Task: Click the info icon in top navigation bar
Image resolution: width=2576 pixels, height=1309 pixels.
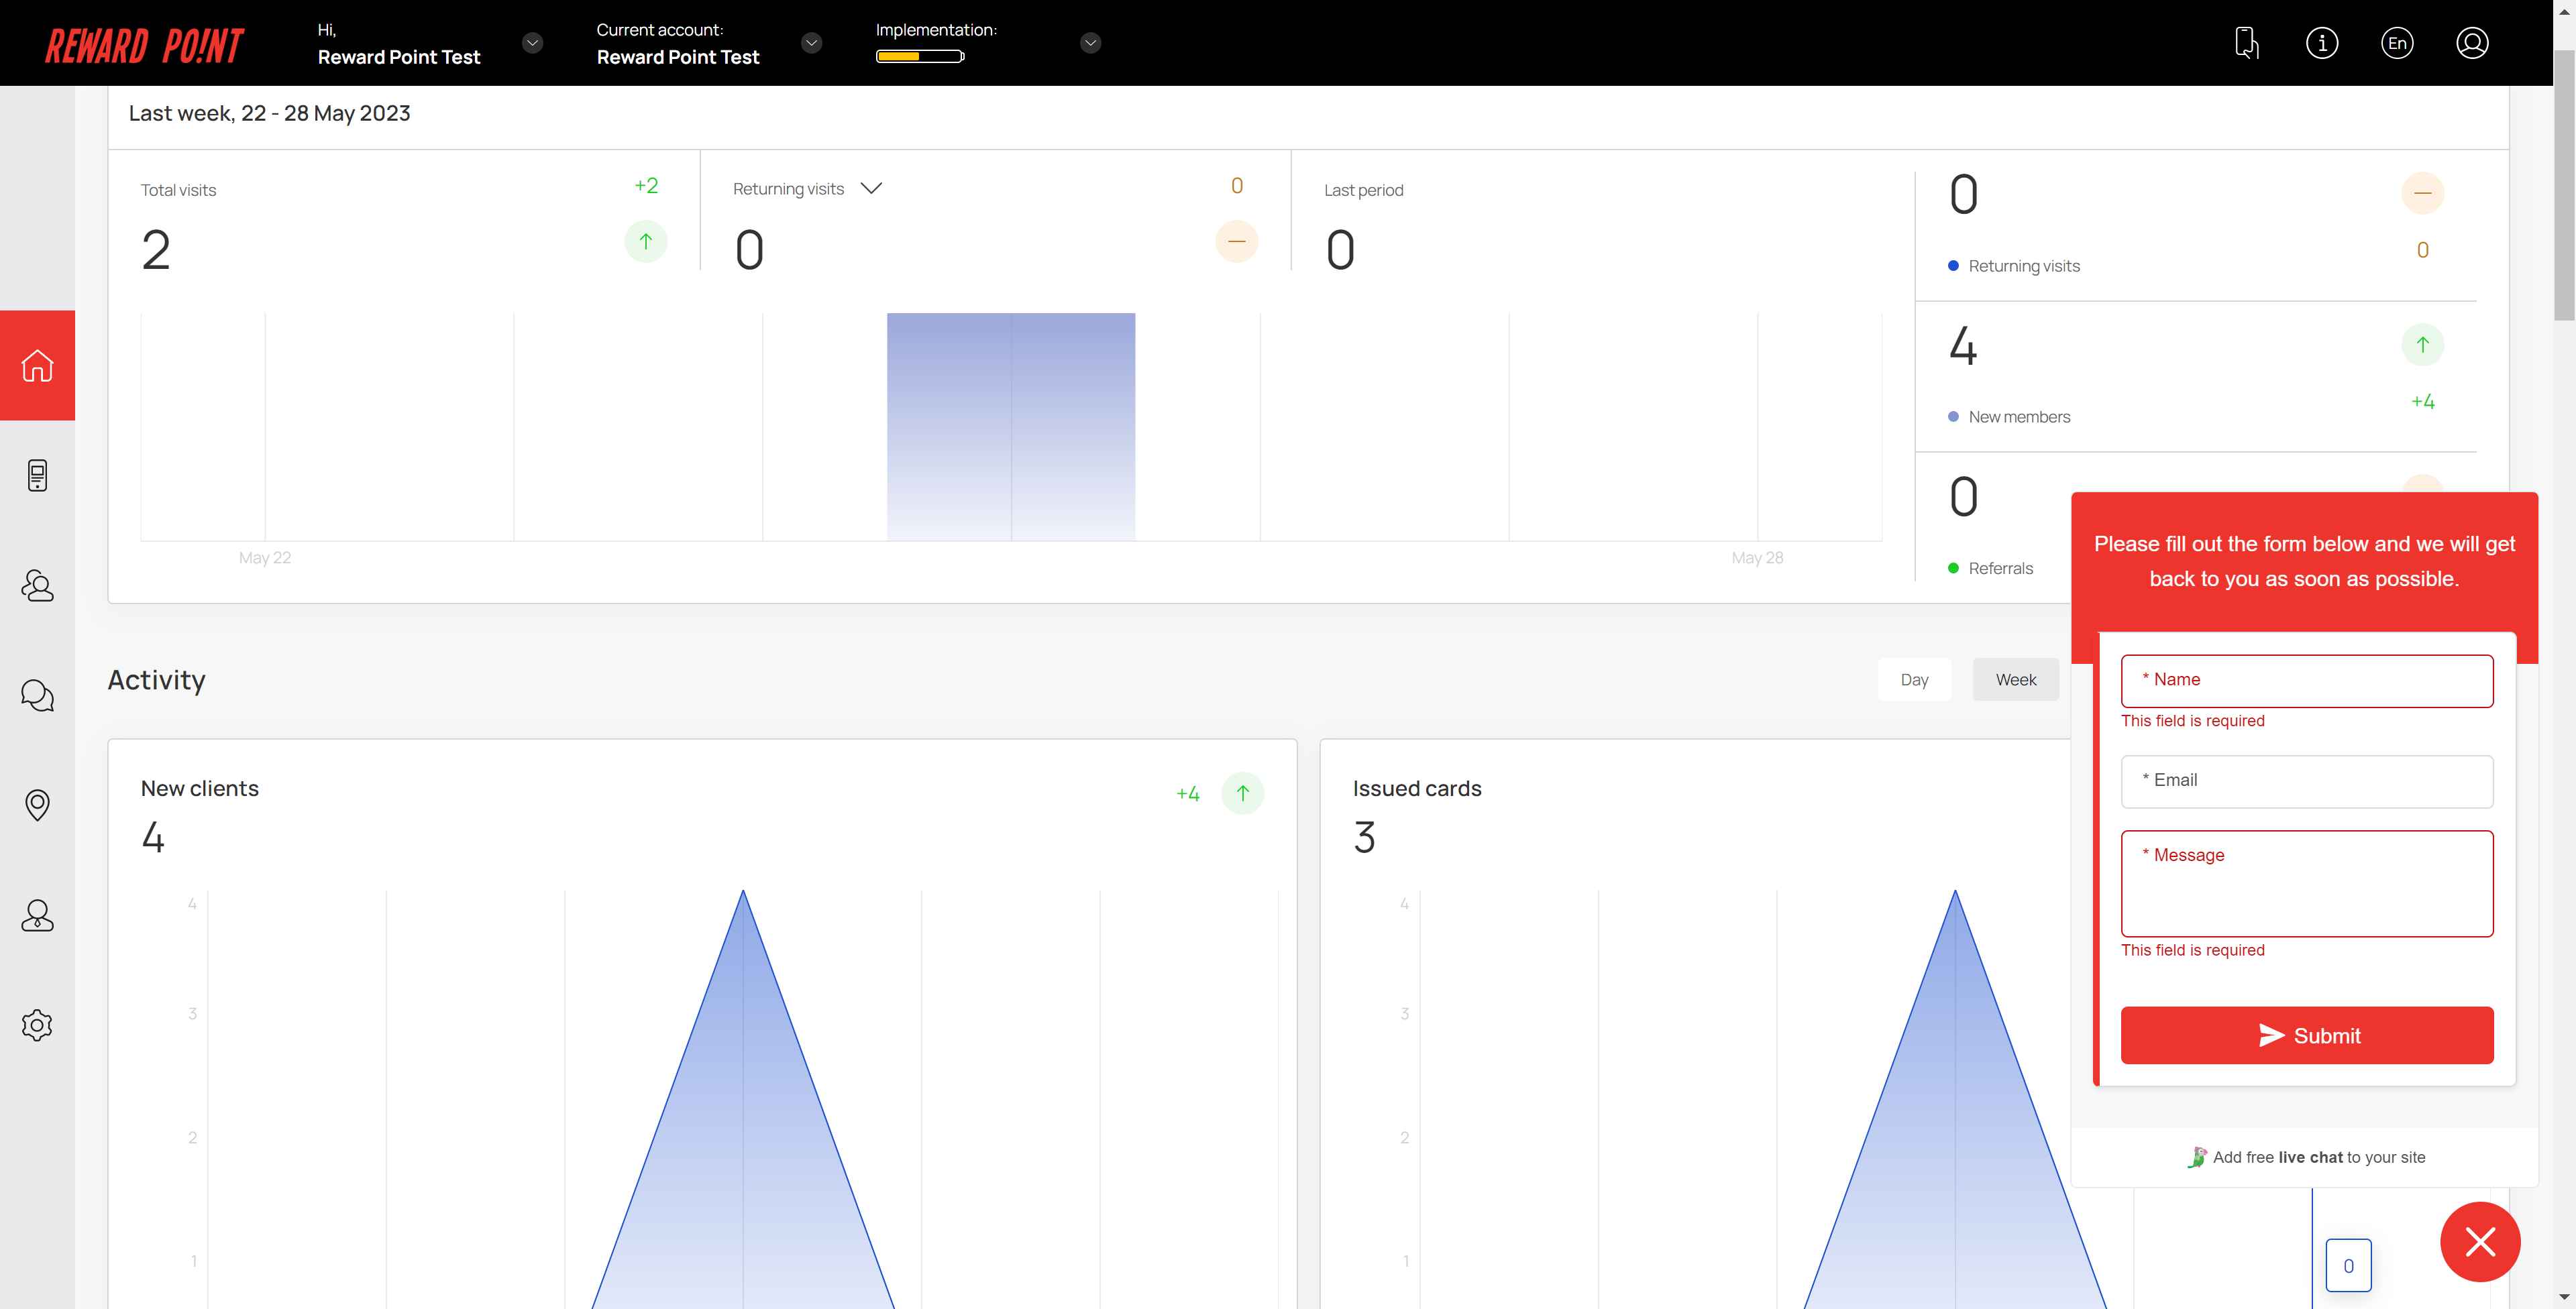Action: (x=2322, y=42)
